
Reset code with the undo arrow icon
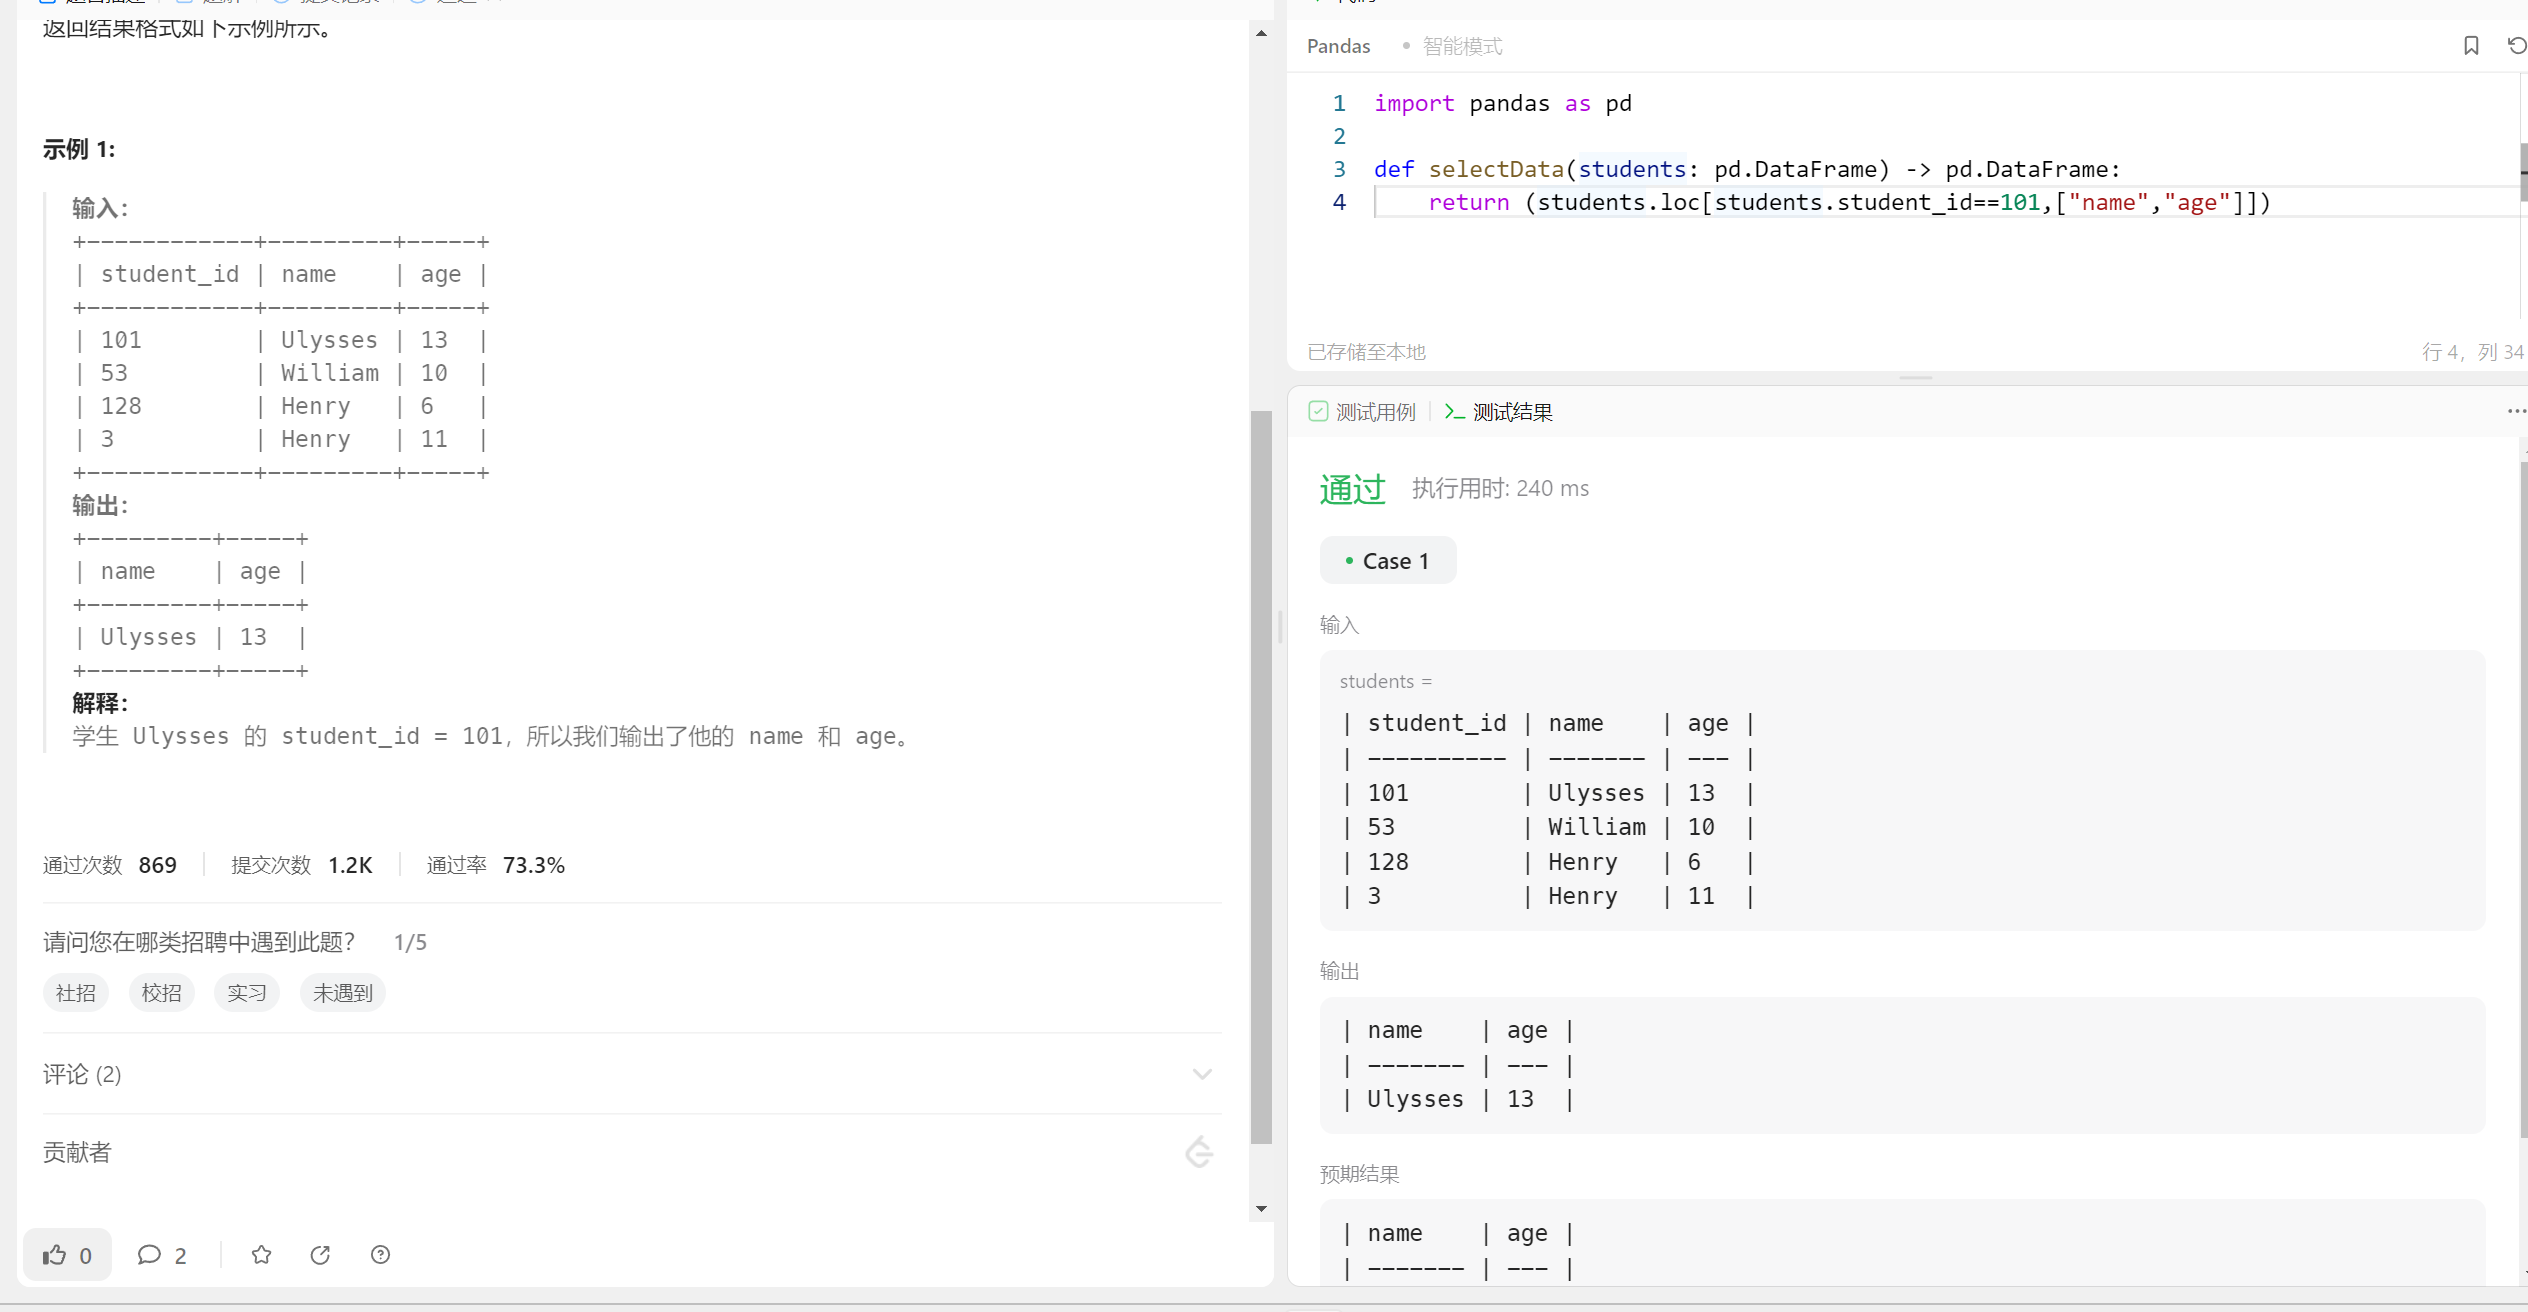point(2516,46)
